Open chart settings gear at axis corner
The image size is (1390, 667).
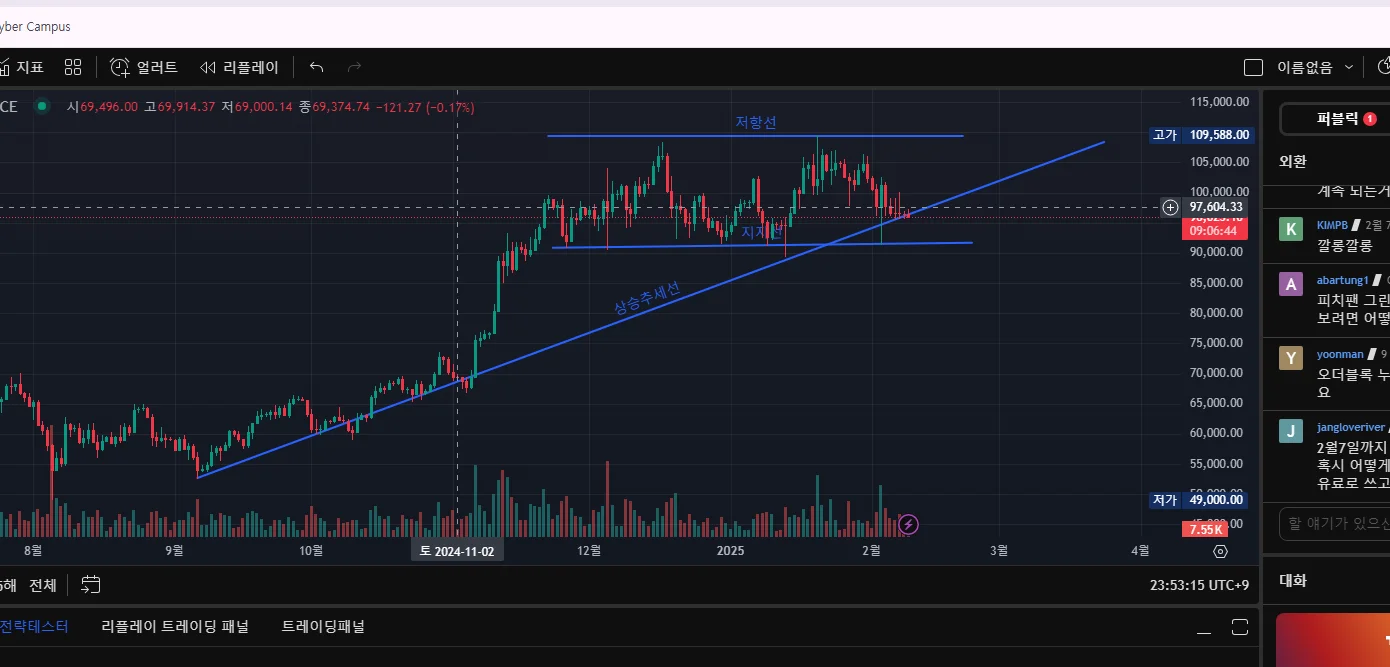pyautogui.click(x=1220, y=551)
